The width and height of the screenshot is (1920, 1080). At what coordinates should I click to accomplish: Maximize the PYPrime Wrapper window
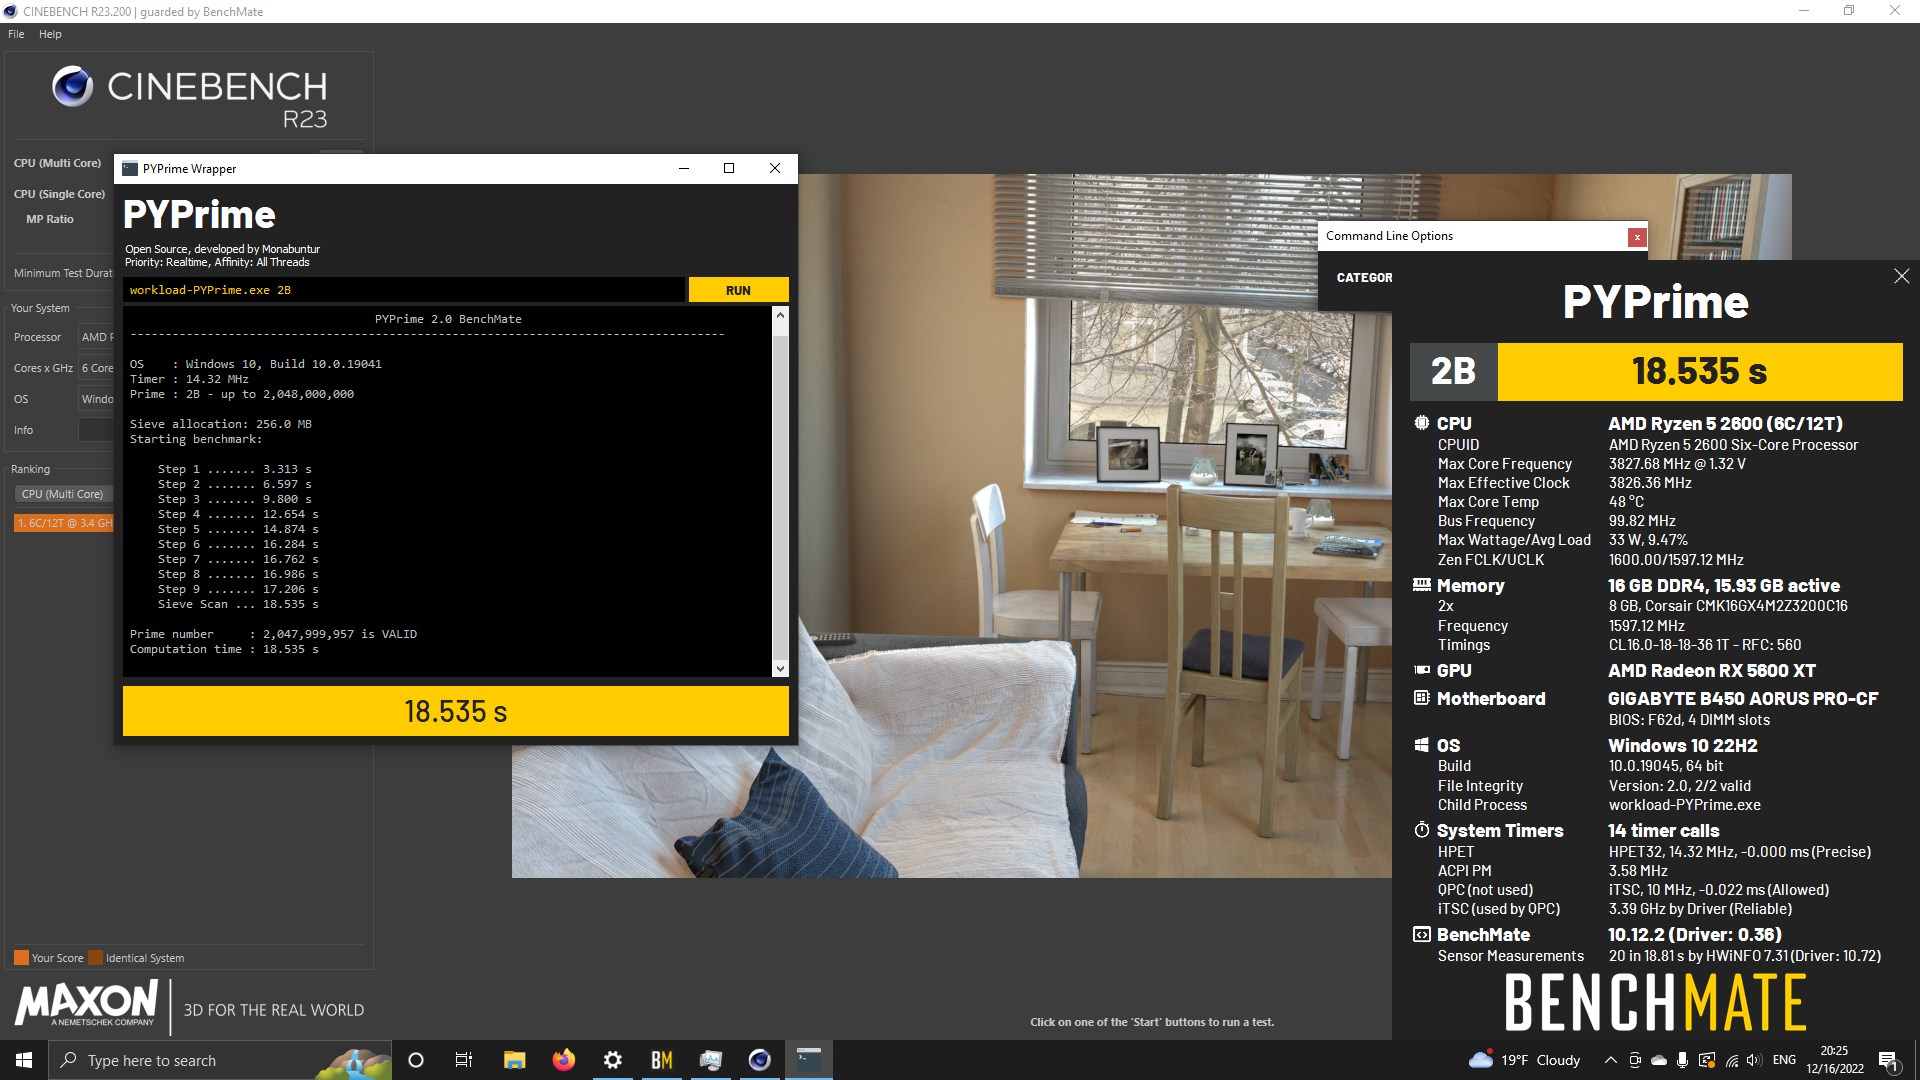point(729,168)
